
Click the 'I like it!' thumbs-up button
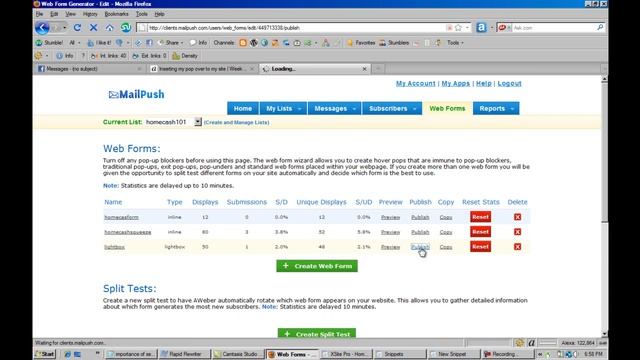click(100, 42)
